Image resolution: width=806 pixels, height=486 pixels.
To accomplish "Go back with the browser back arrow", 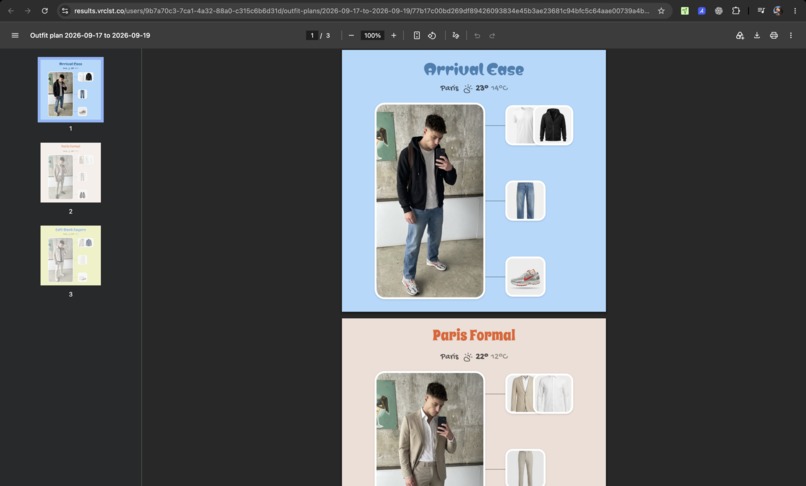I will [x=11, y=11].
